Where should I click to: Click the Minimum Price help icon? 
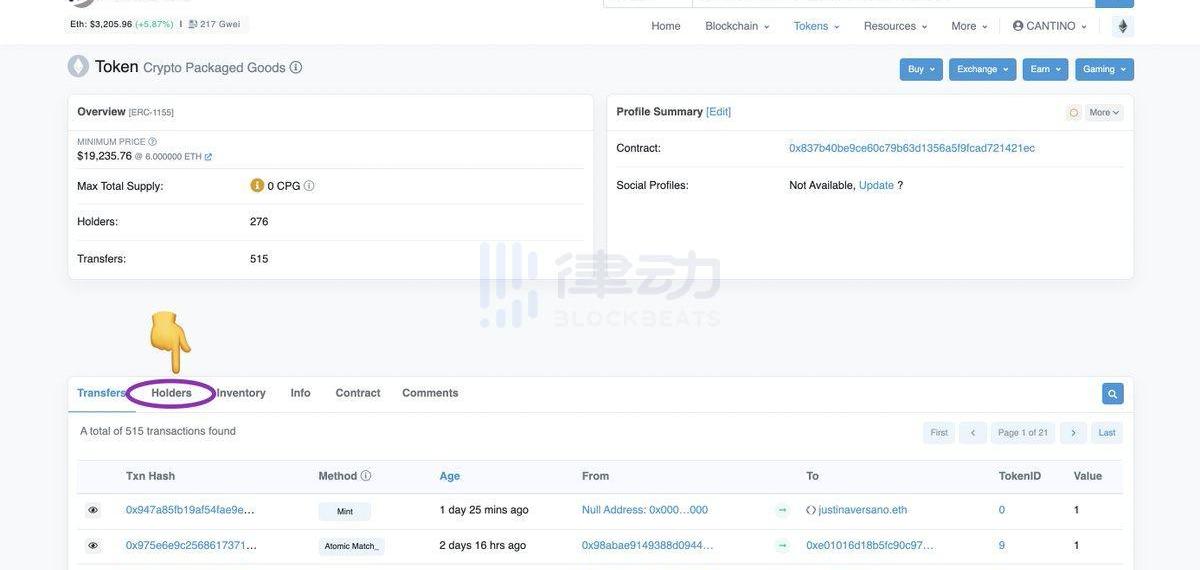[152, 142]
